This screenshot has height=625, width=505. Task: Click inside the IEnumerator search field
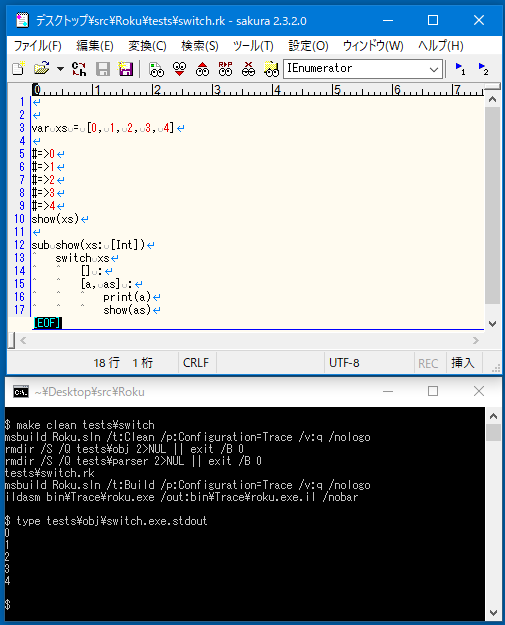[355, 69]
